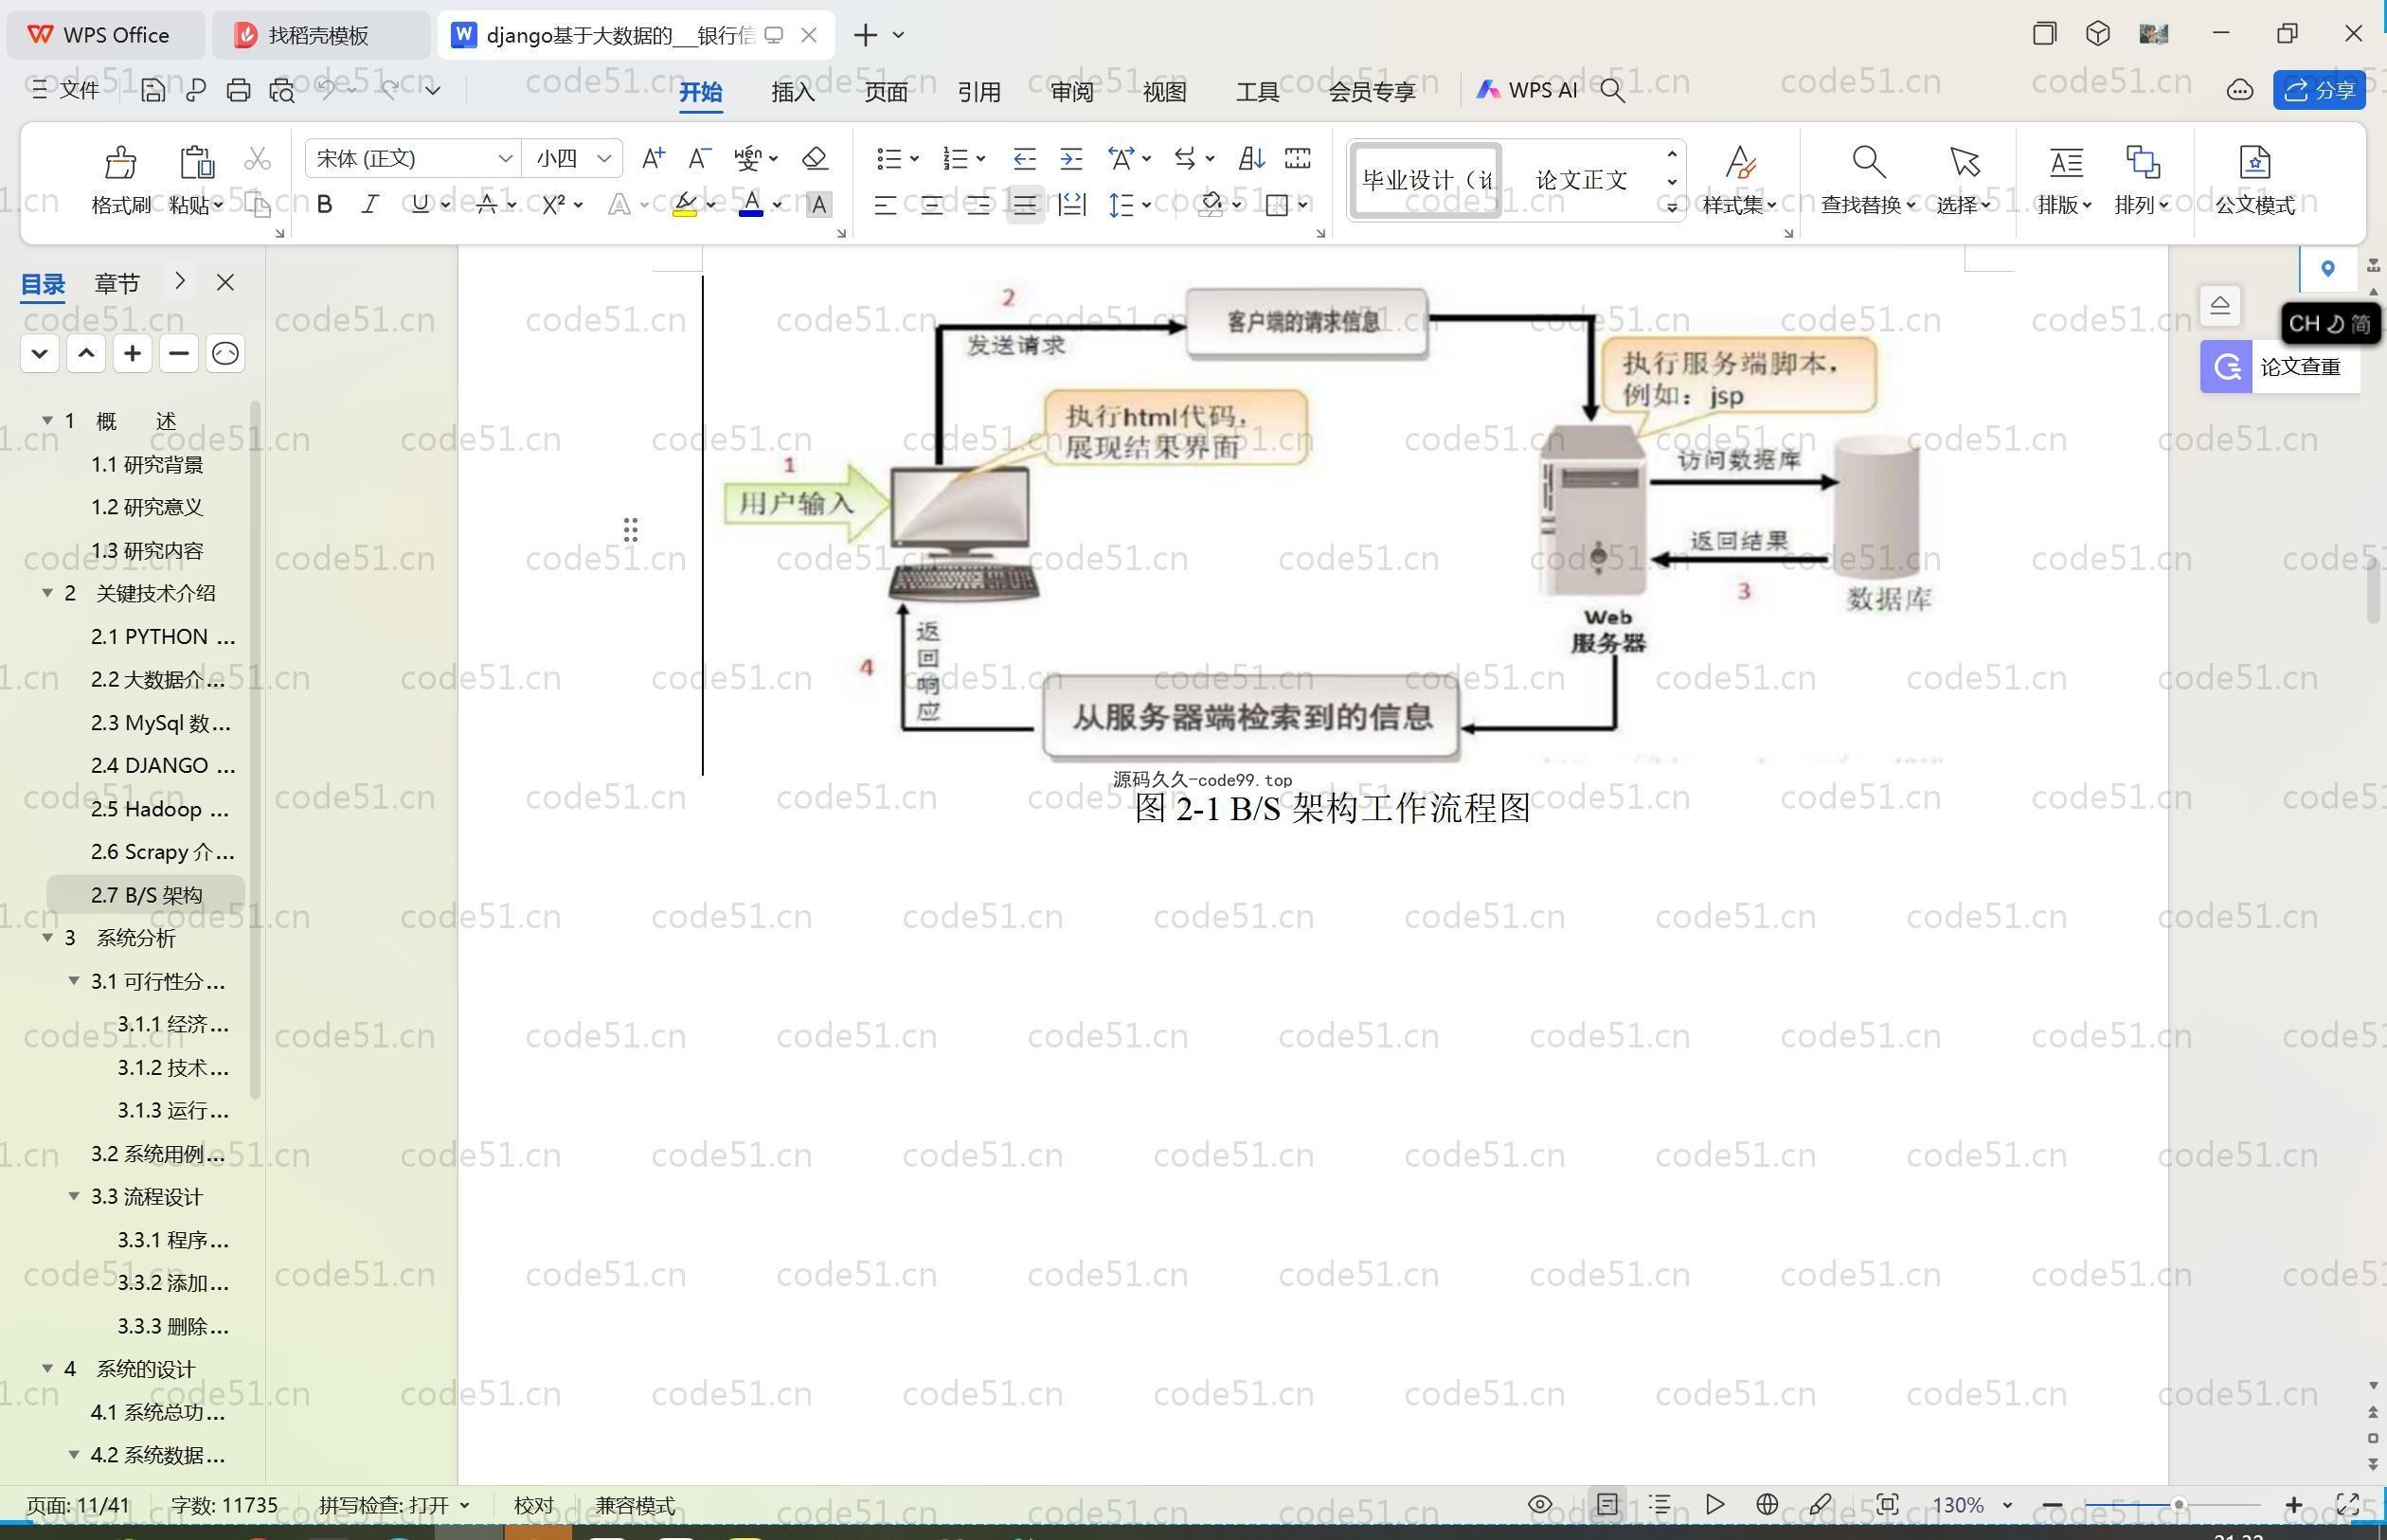Click the Increase Indent icon
The height and width of the screenshot is (1540, 2387).
[1071, 158]
